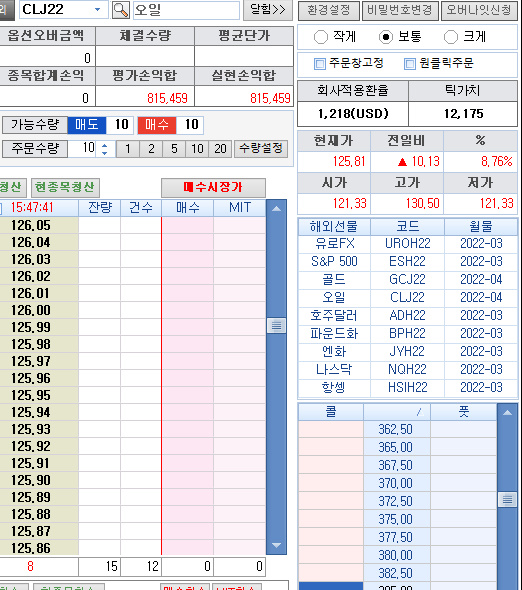Click the 환경설정 settings button

(329, 10)
